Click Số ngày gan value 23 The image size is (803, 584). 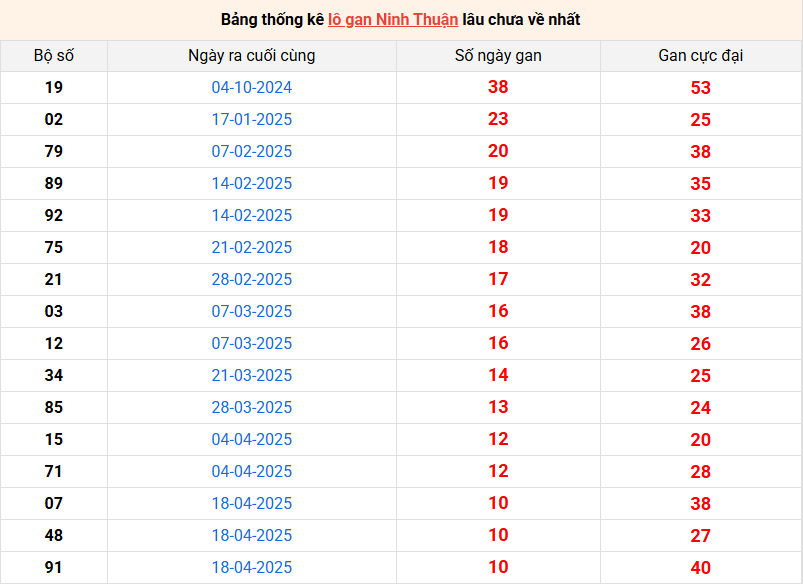click(498, 120)
